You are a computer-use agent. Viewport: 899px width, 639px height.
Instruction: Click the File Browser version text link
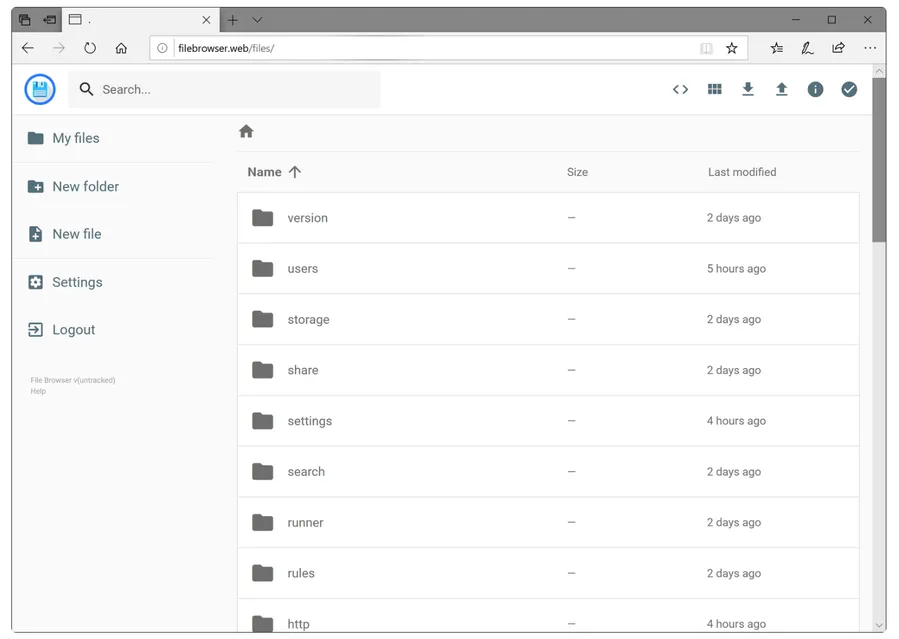click(x=73, y=380)
